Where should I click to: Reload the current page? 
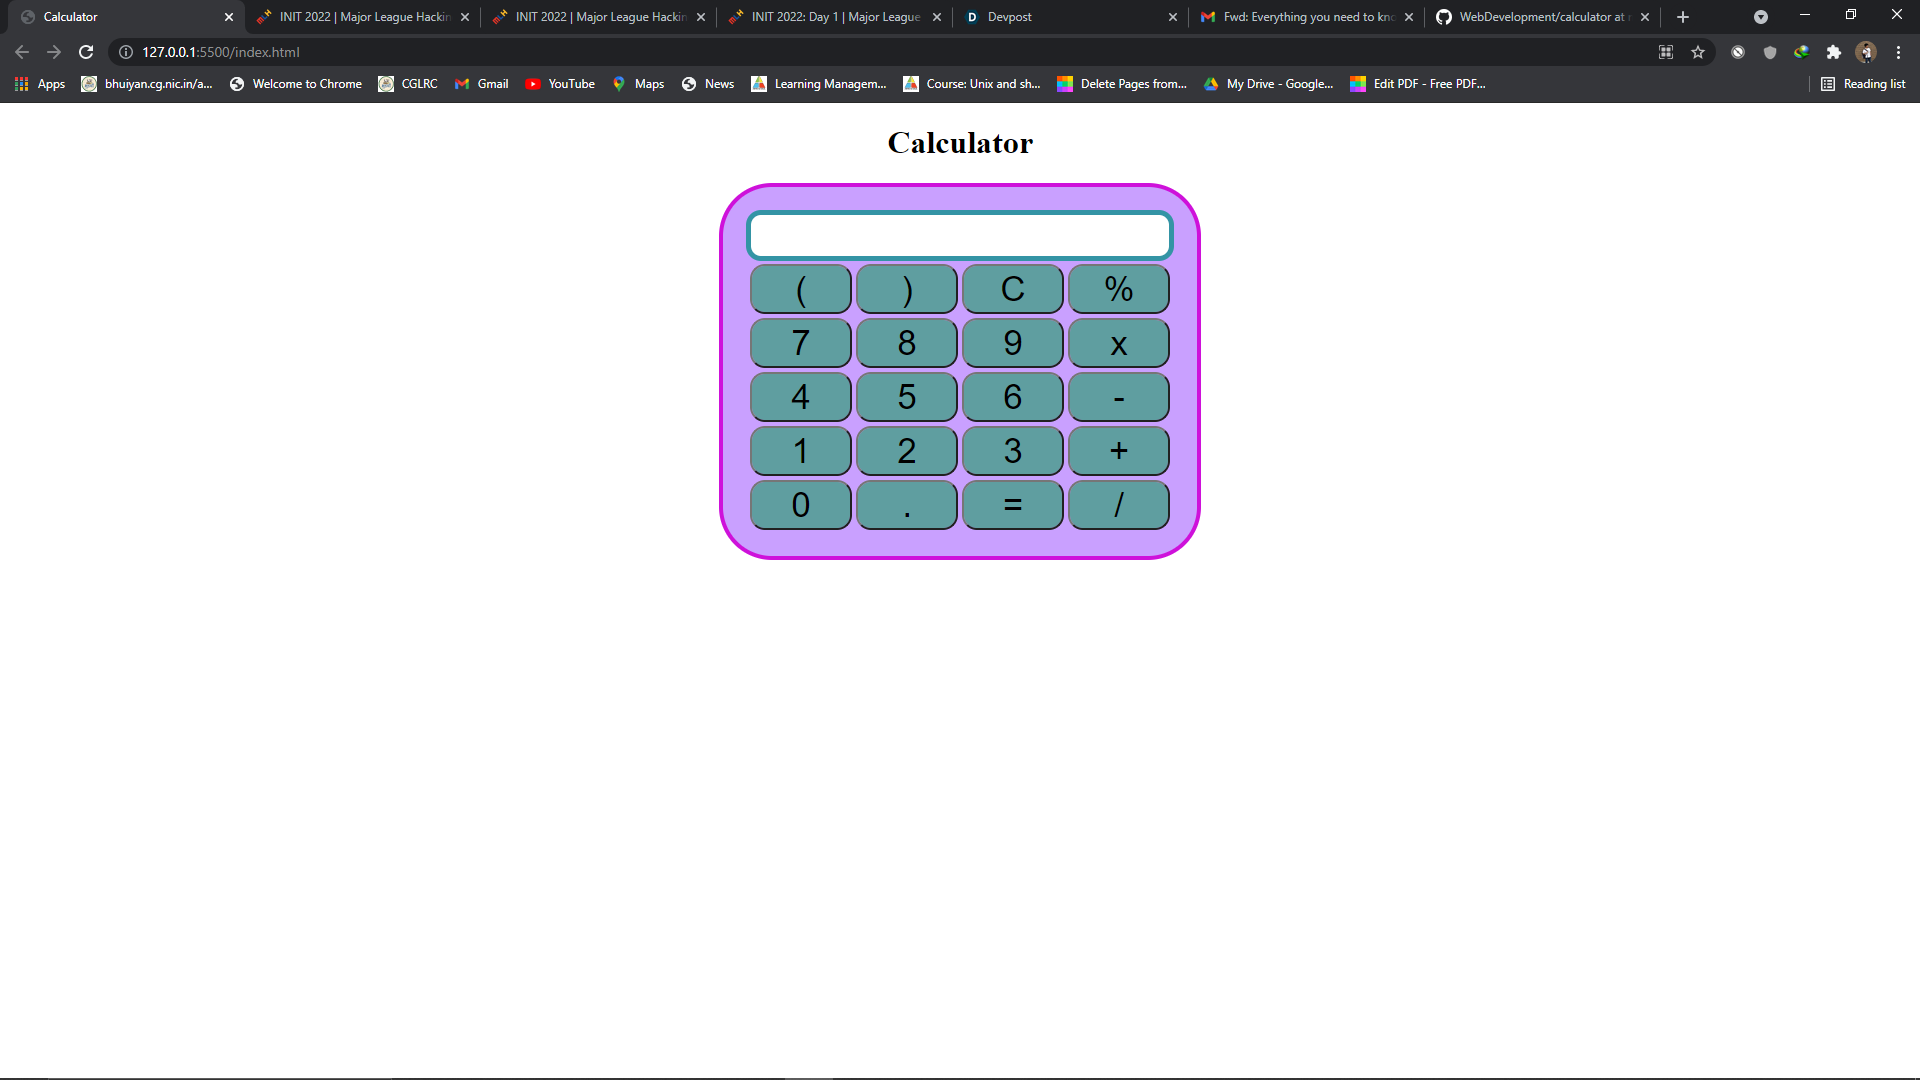tap(86, 52)
